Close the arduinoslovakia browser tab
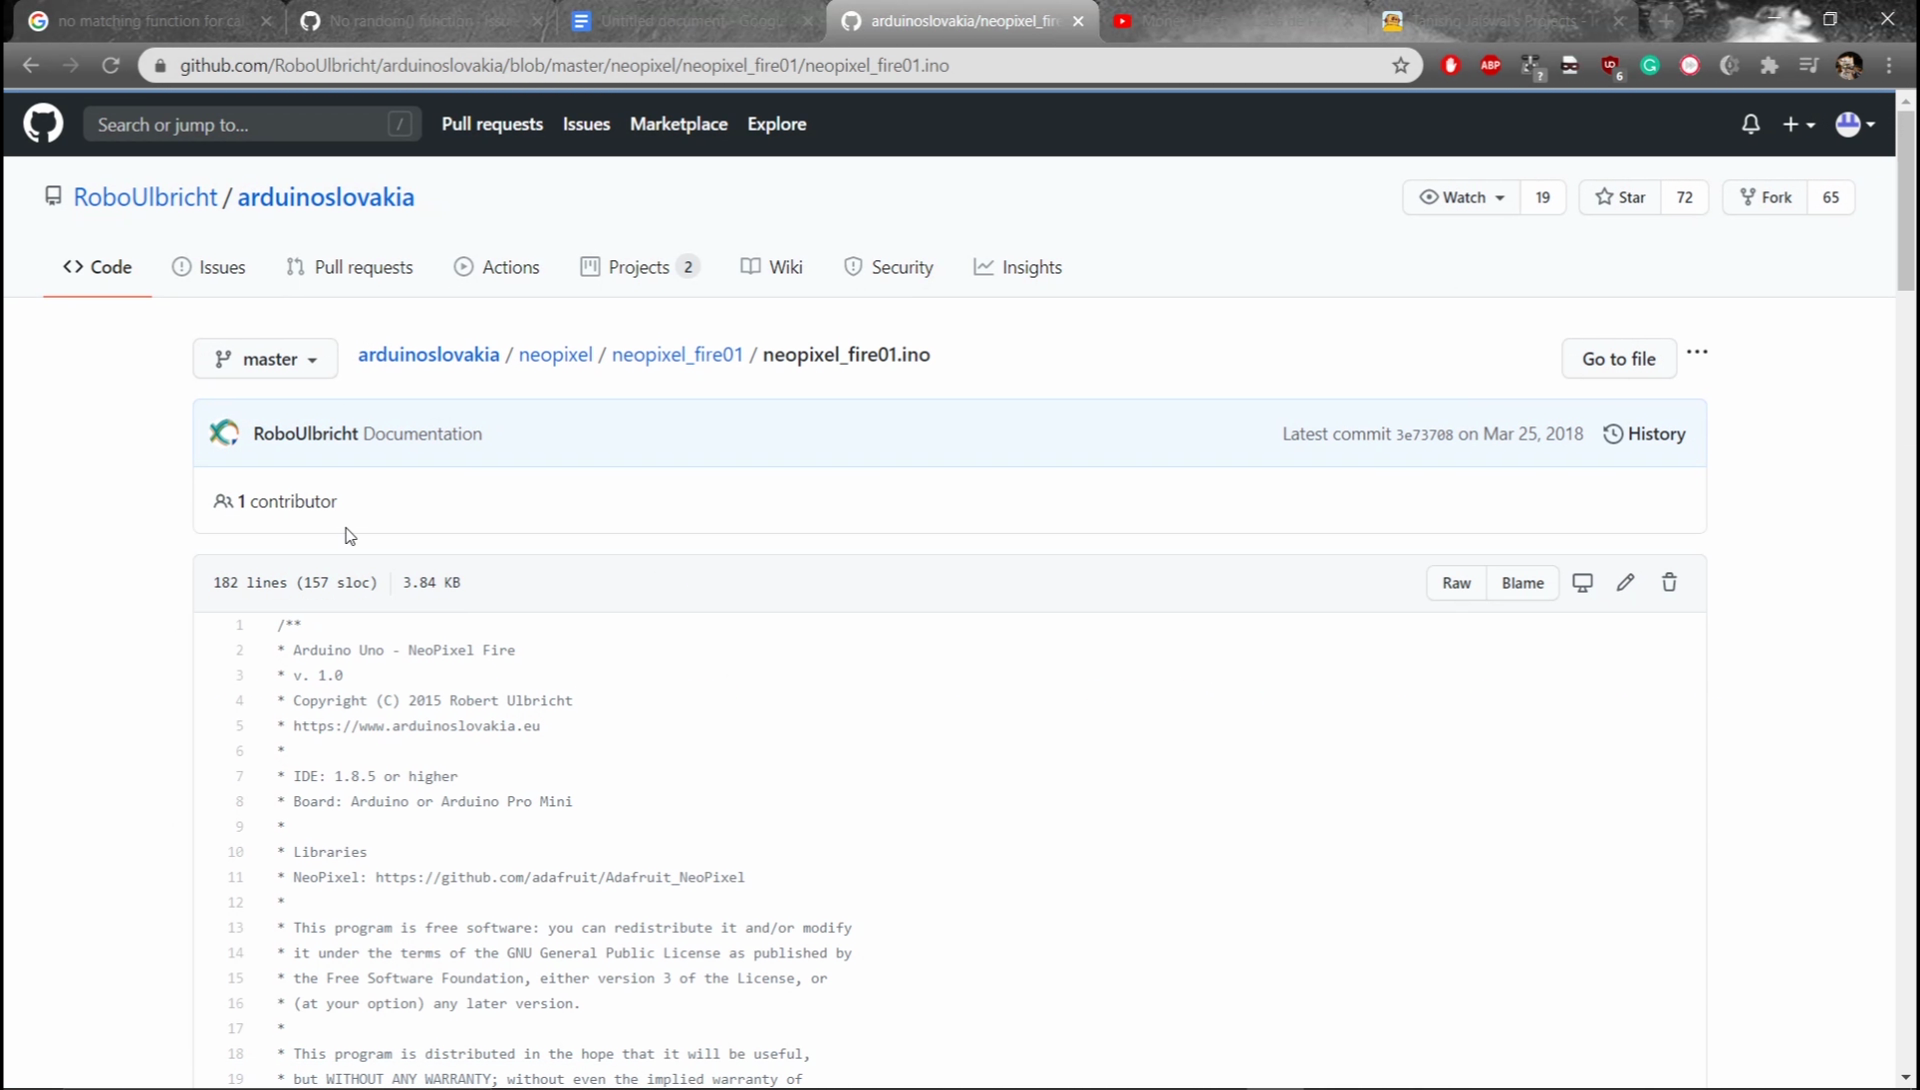Screen dimensions: 1920x1090 1078,21
